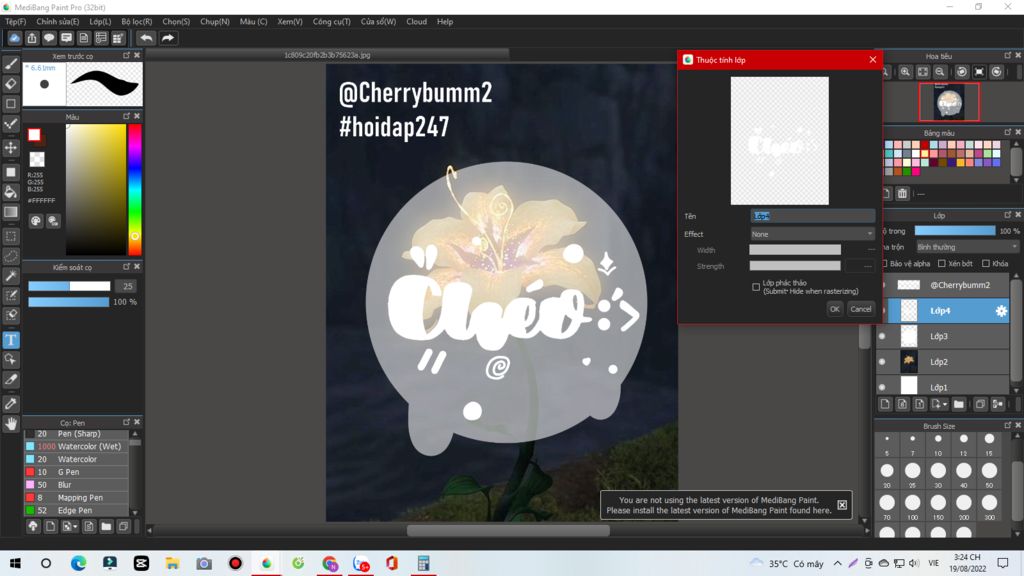The width and height of the screenshot is (1024, 576).
Task: Select the Watercolor (Wet) brush
Action: point(77,447)
